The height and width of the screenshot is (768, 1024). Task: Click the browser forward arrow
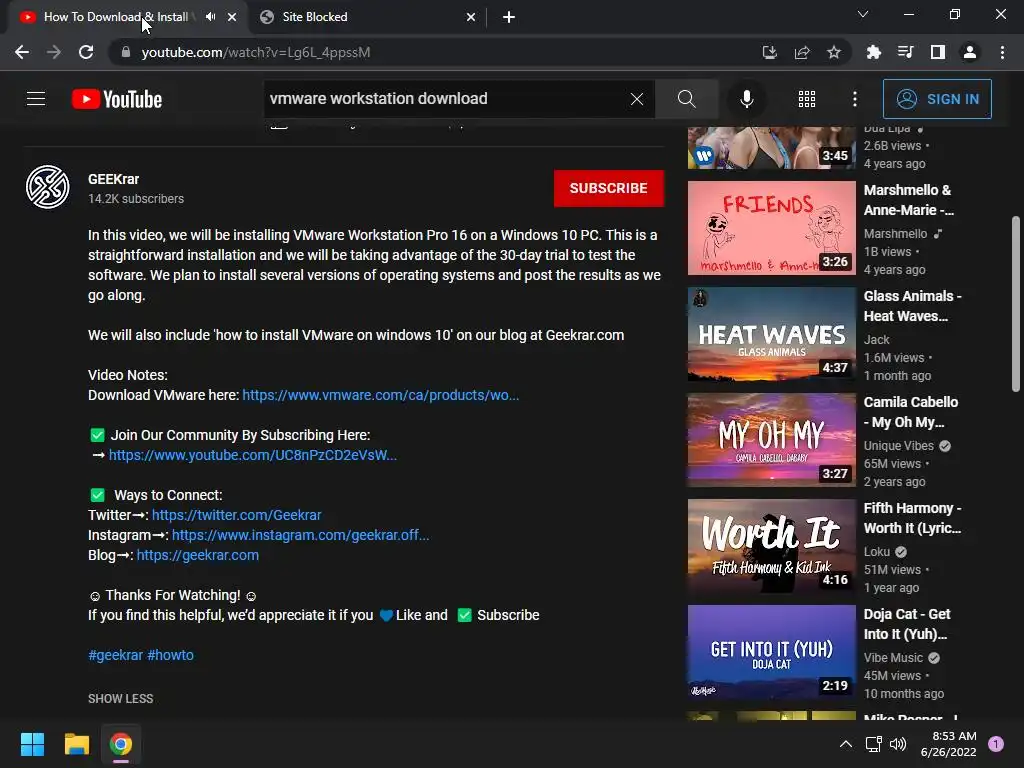[x=54, y=52]
